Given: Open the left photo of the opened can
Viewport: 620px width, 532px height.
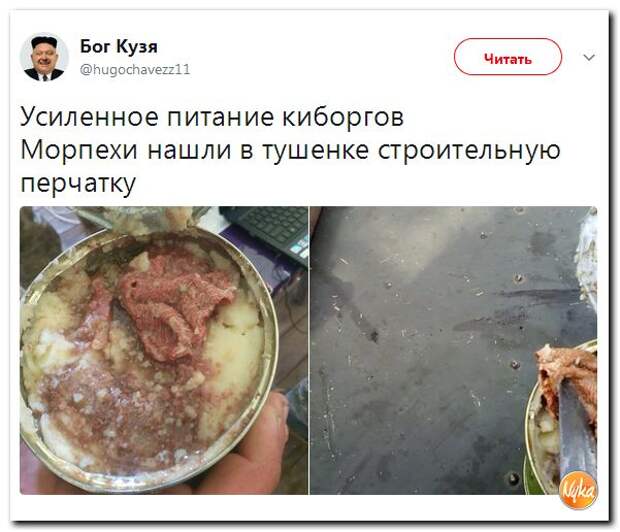Looking at the screenshot, I should pyautogui.click(x=164, y=350).
